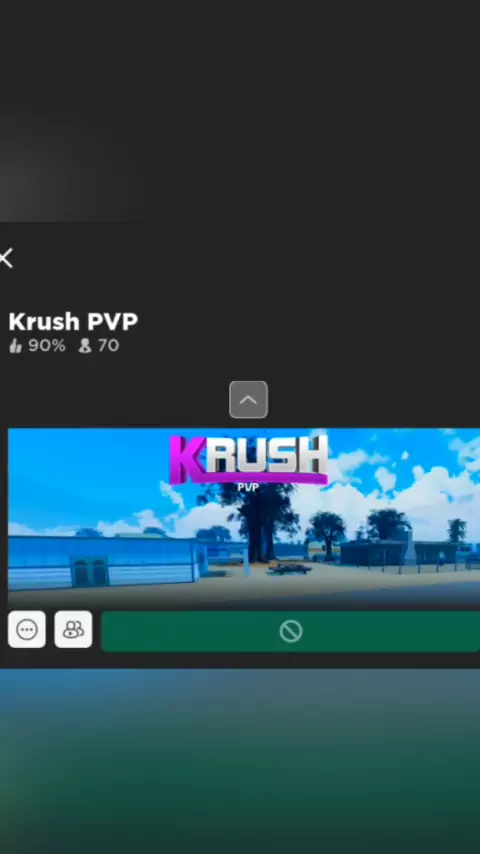Click the KRUSH logo in the thumbnail
480x854 pixels.
[248, 459]
